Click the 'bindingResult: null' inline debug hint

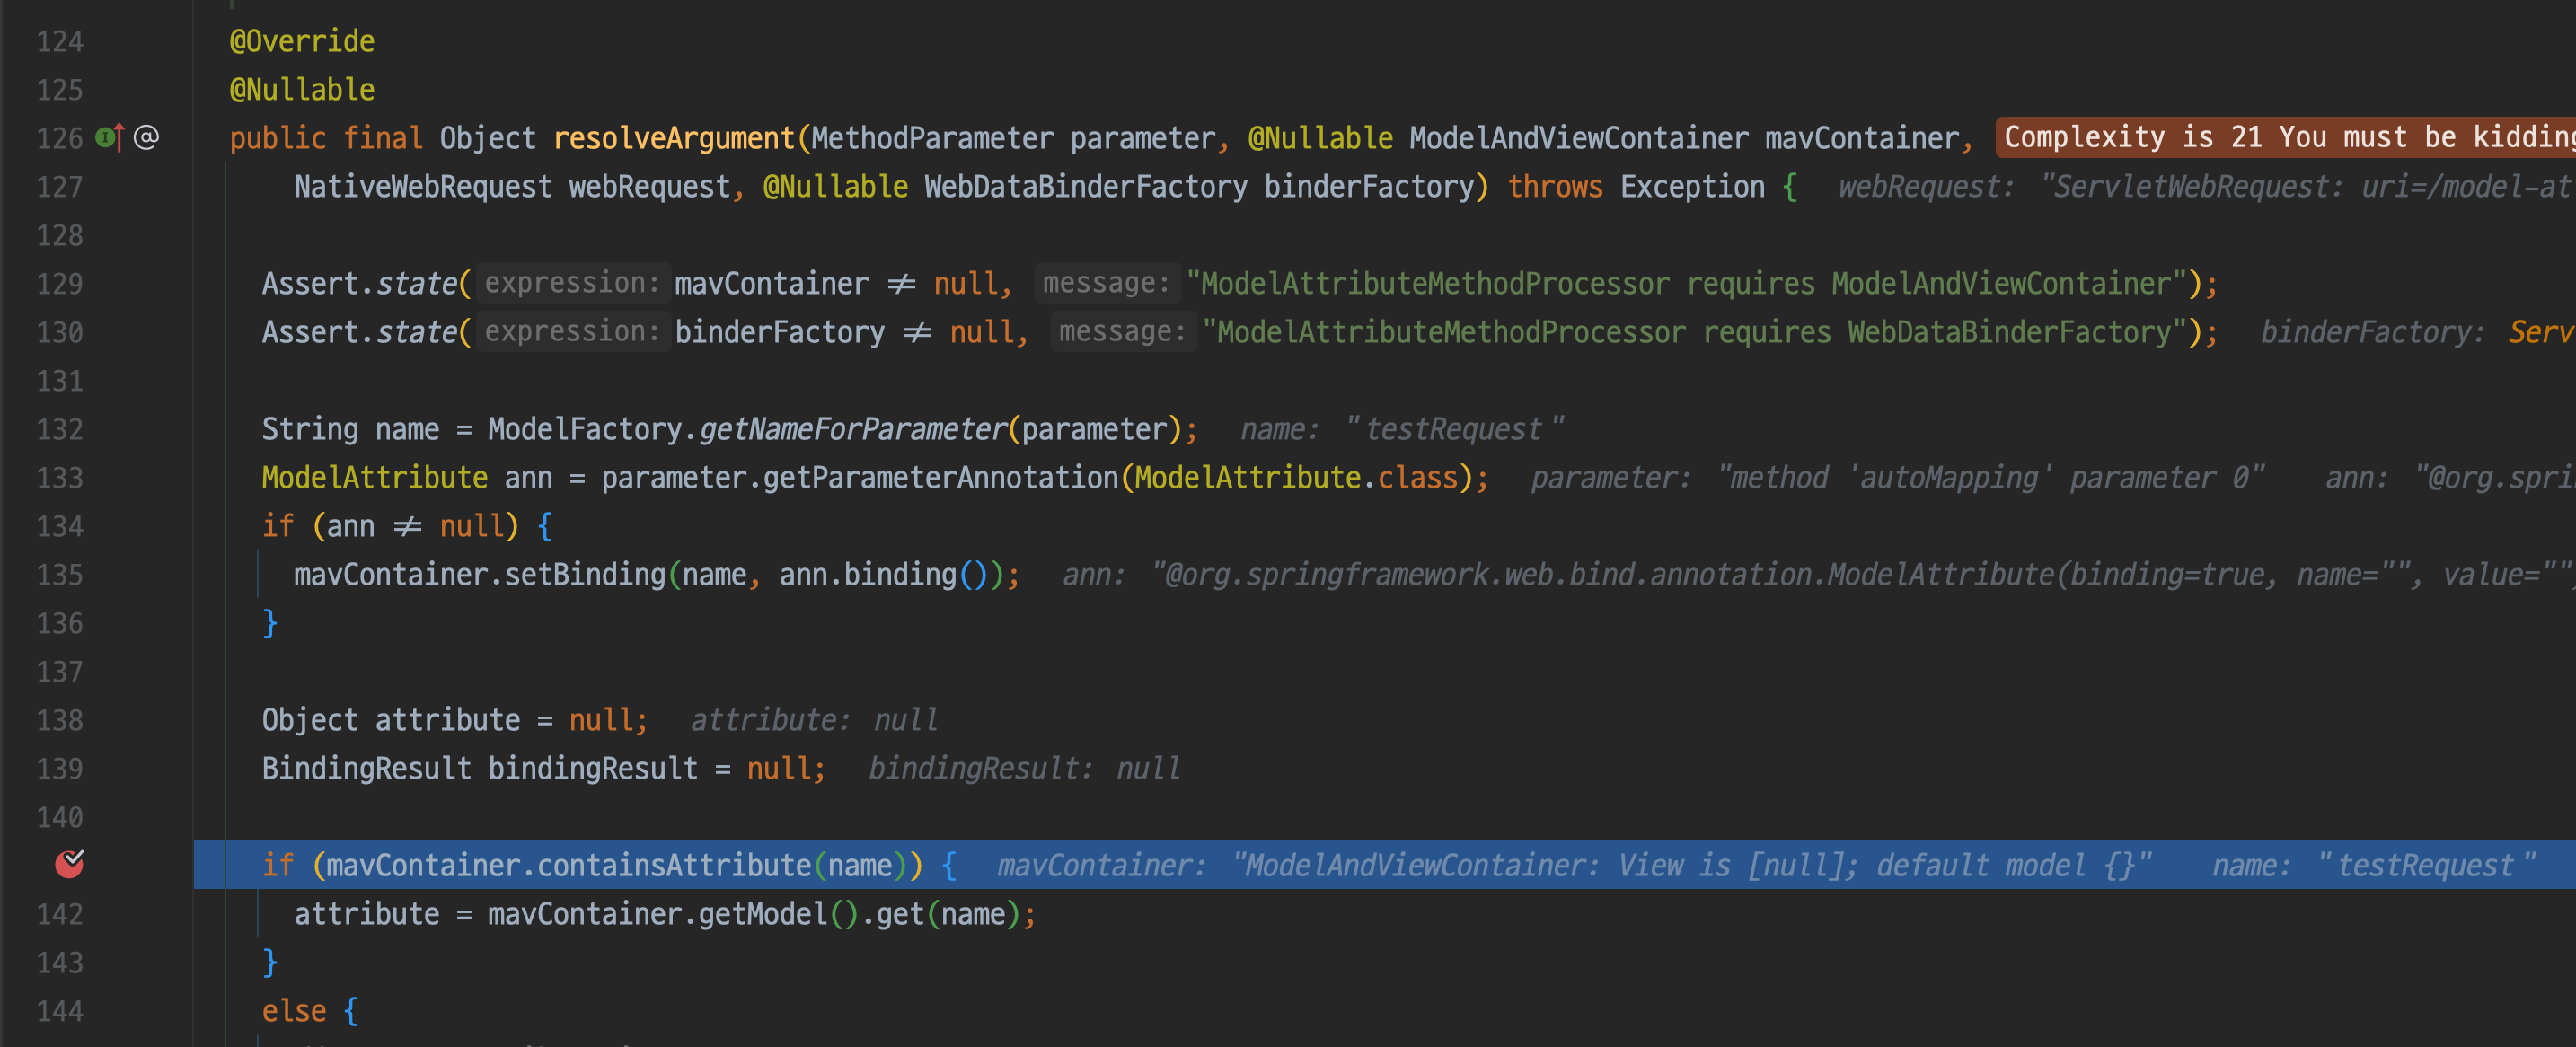click(1024, 768)
